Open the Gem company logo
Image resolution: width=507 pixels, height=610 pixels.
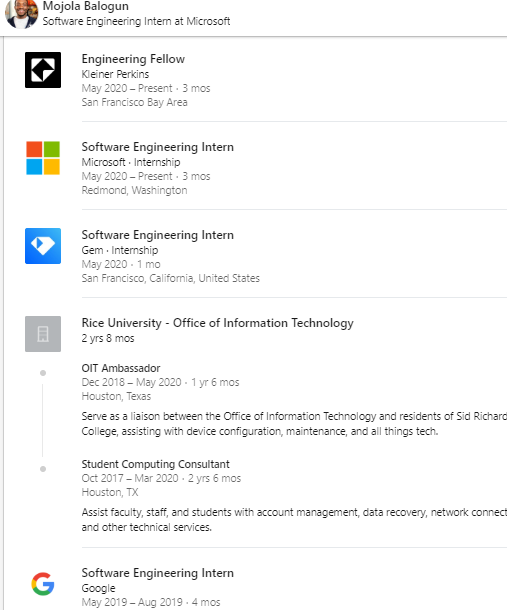click(x=43, y=246)
